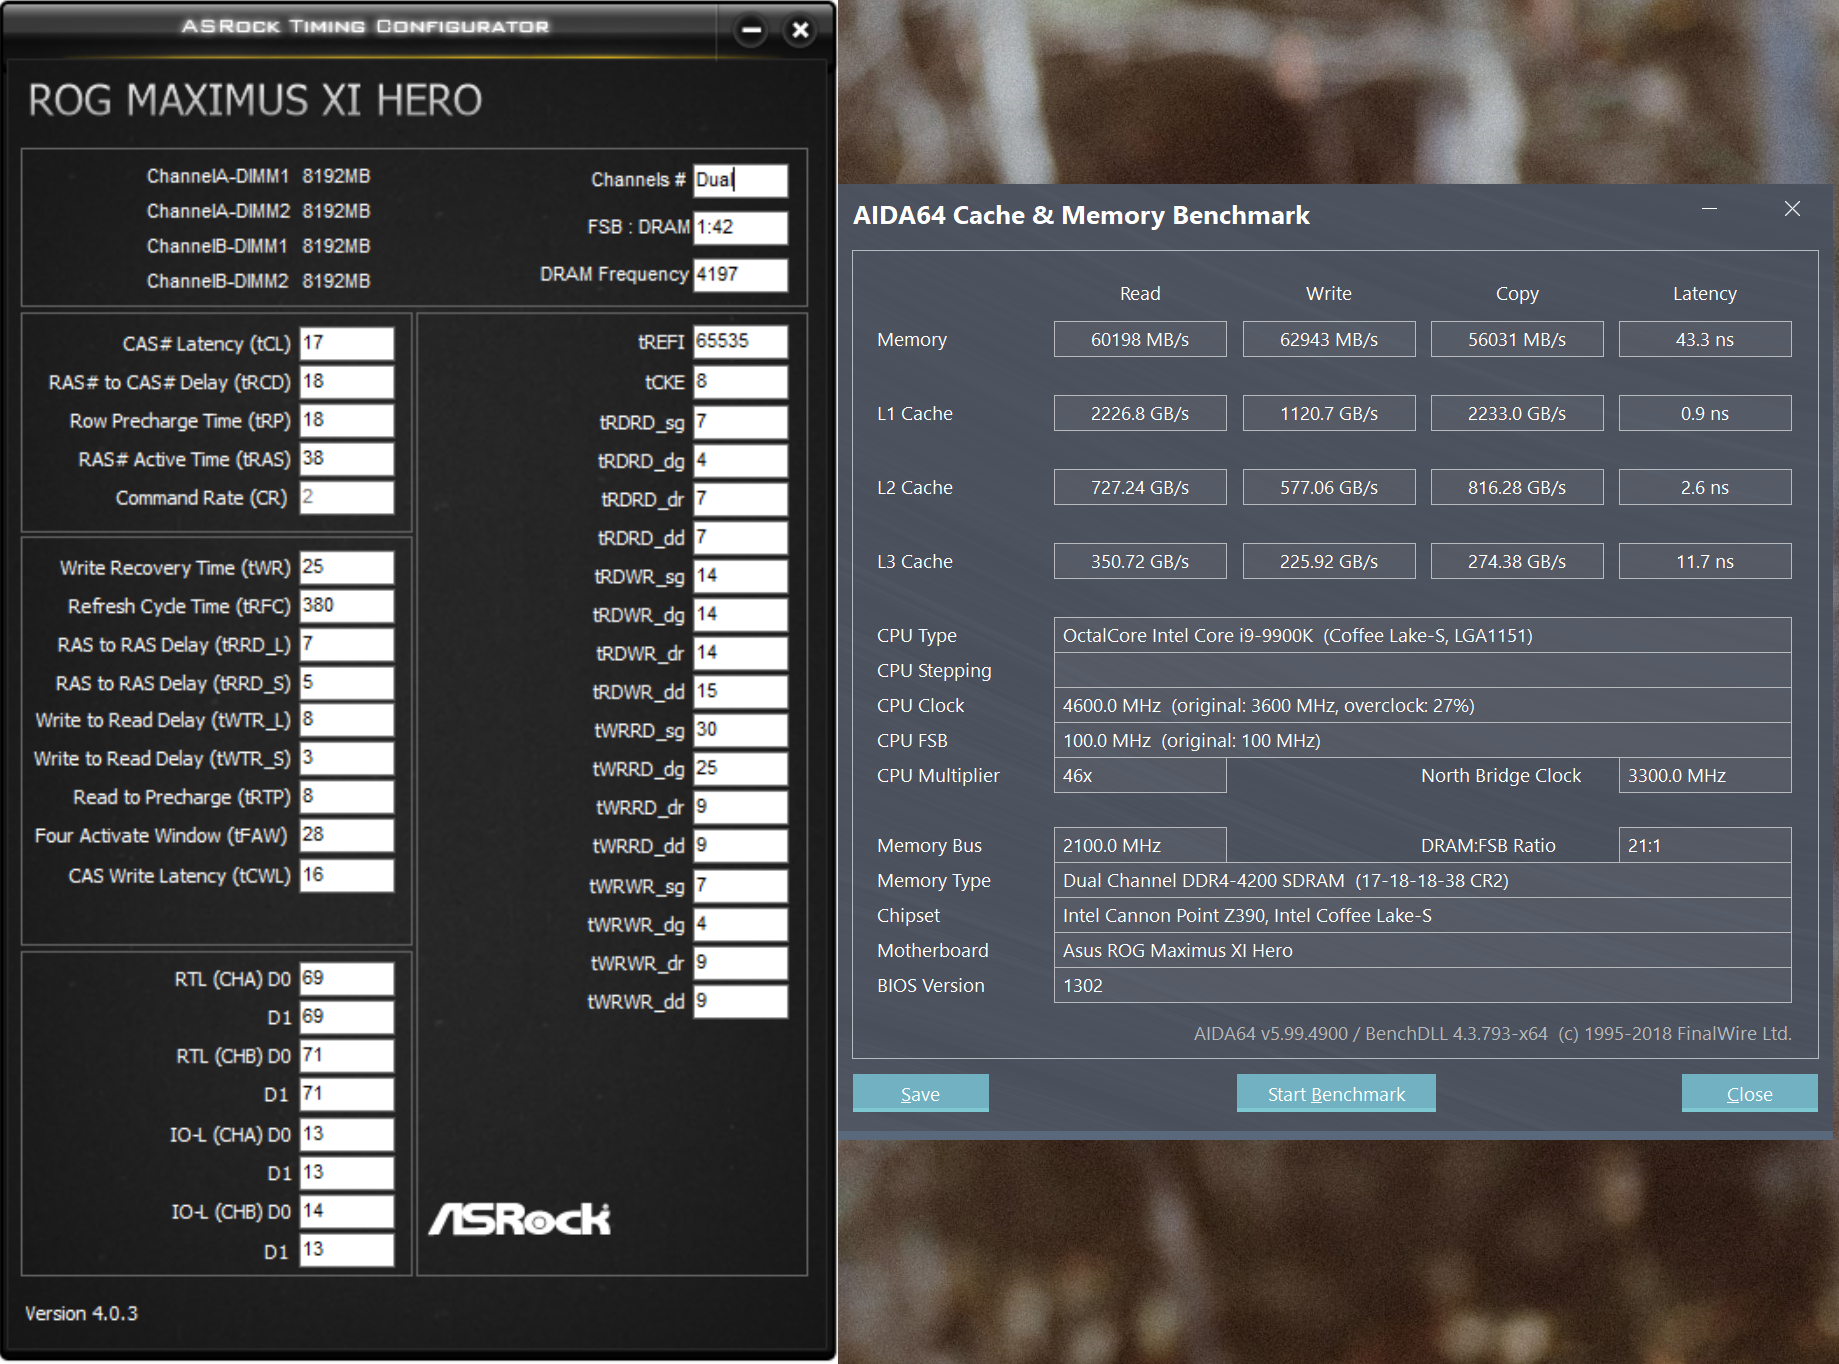
Task: Click the Memory Bus value 2100.0 MHz
Action: click(x=1140, y=845)
